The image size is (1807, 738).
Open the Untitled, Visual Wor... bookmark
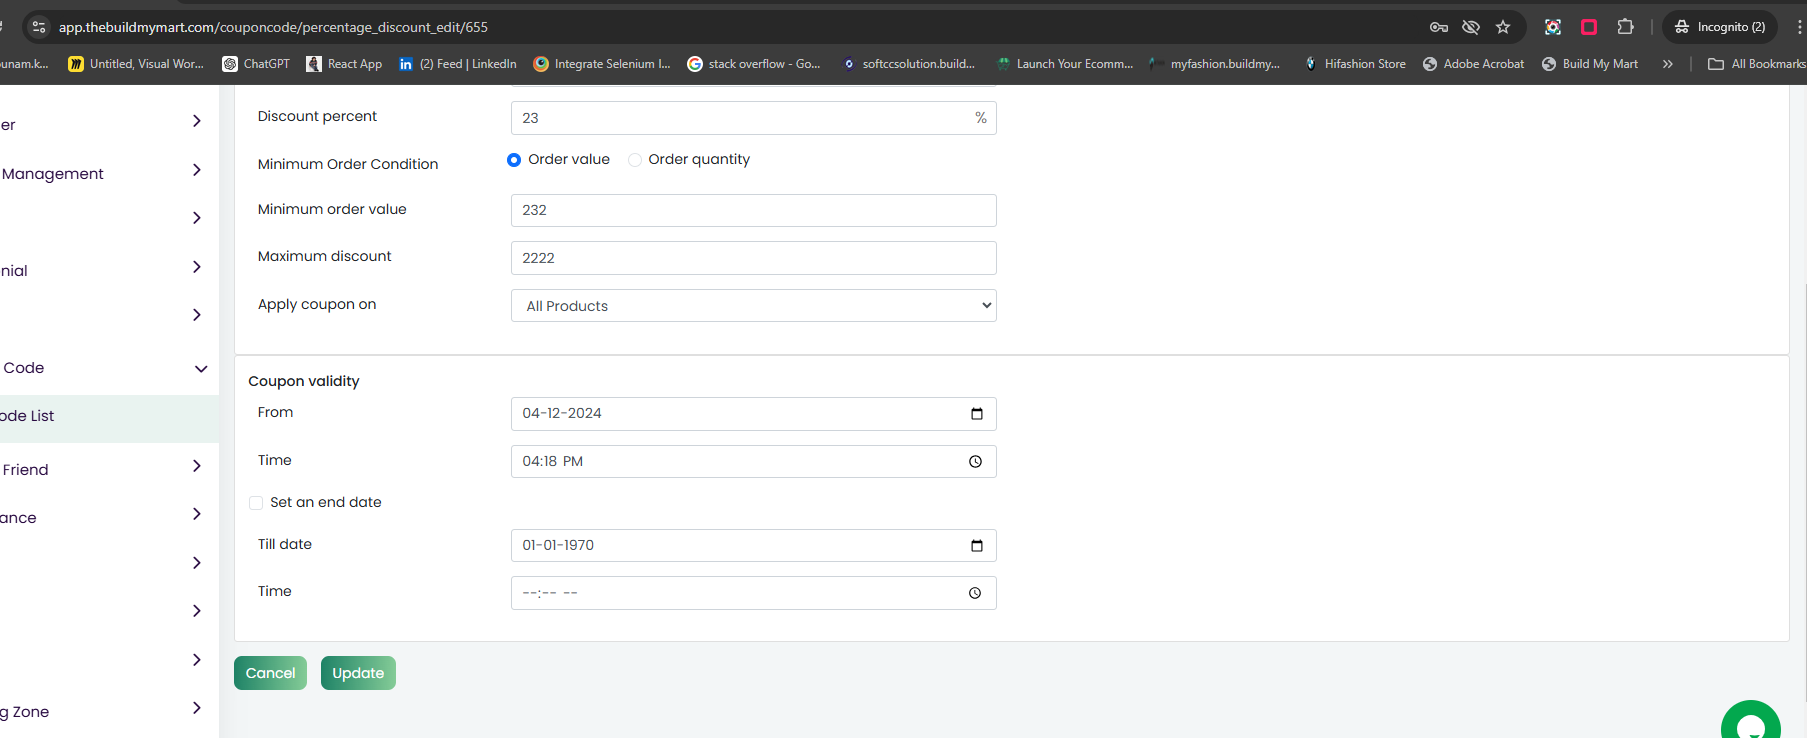[136, 64]
